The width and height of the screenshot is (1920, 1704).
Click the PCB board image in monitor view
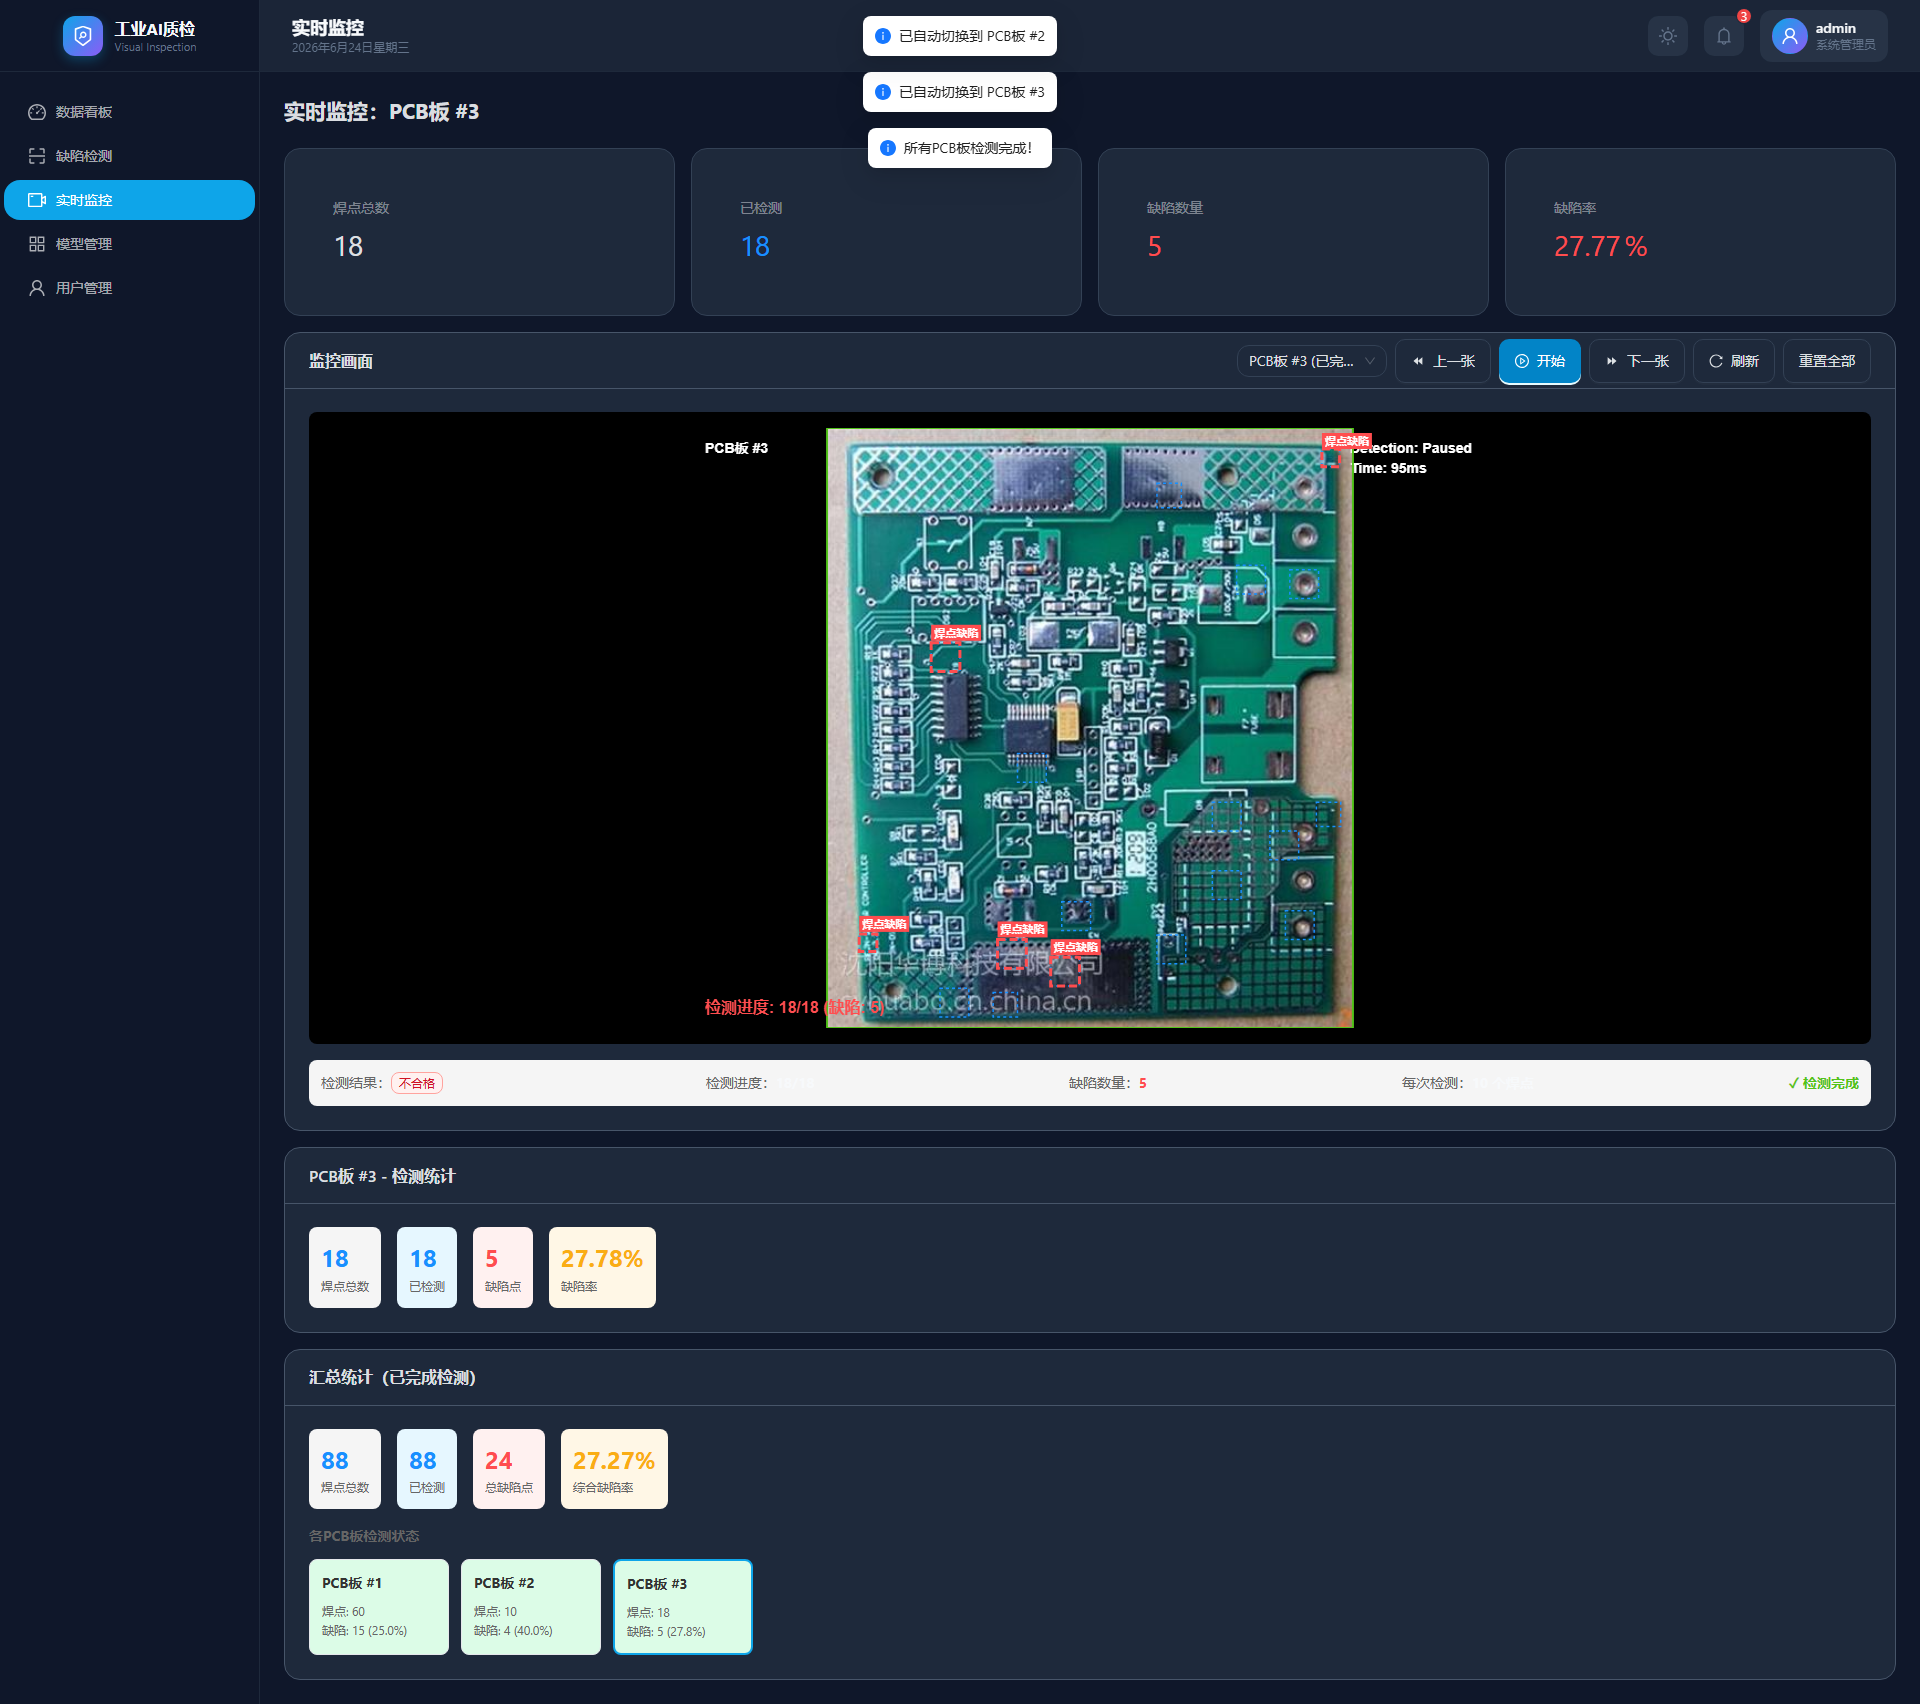[x=1090, y=728]
